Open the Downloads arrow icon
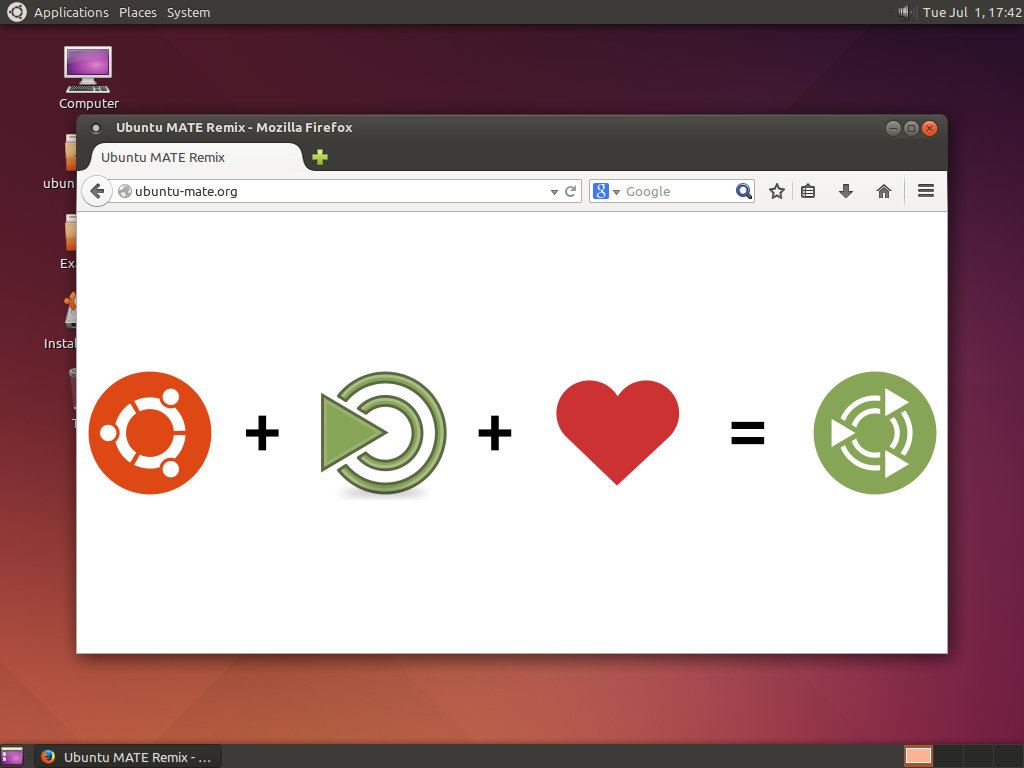 pos(846,191)
